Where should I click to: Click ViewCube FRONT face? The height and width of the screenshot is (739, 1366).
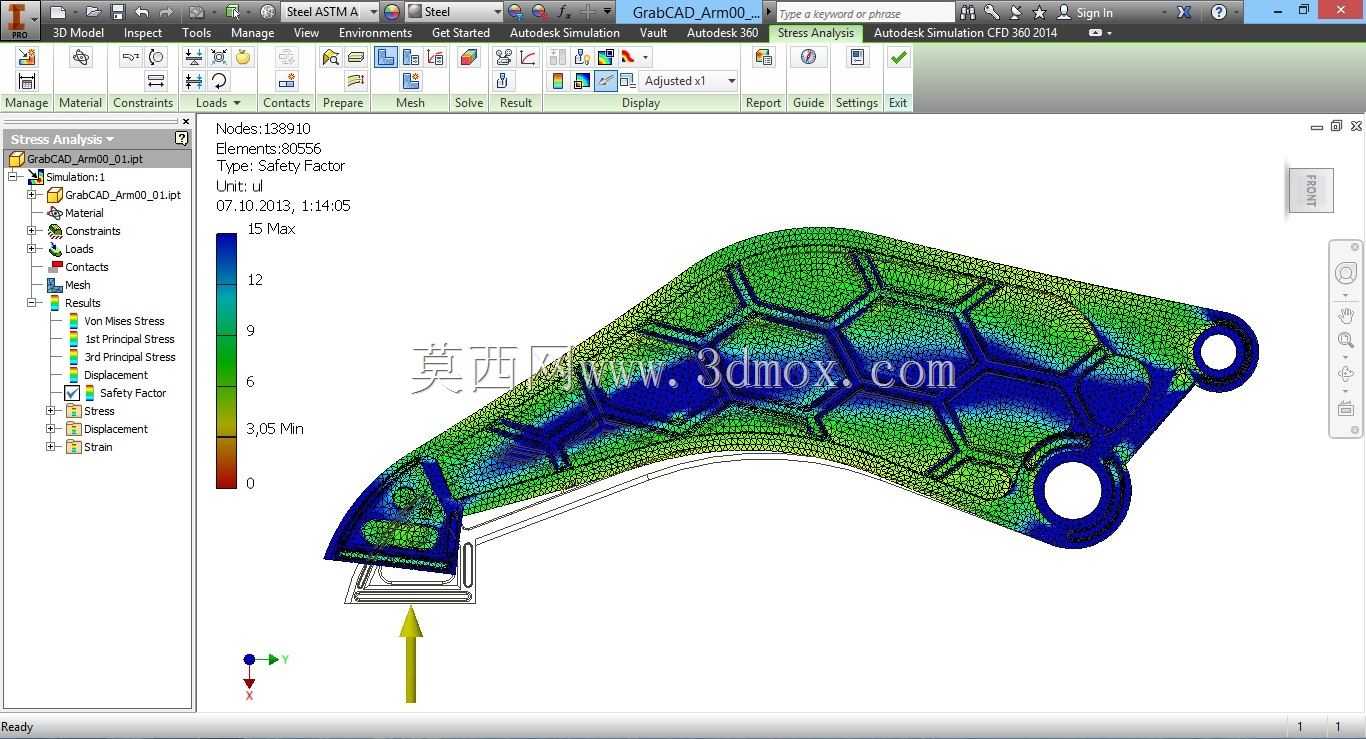pyautogui.click(x=1310, y=189)
